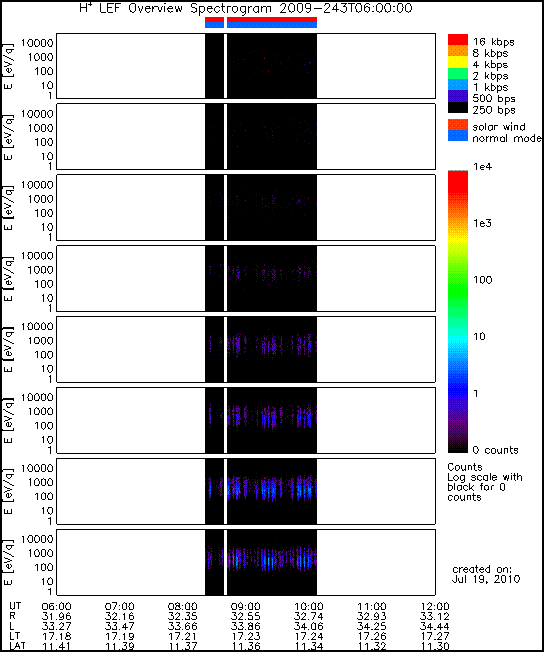Click the L value 34.44
The width and height of the screenshot is (544, 652).
coord(434,627)
